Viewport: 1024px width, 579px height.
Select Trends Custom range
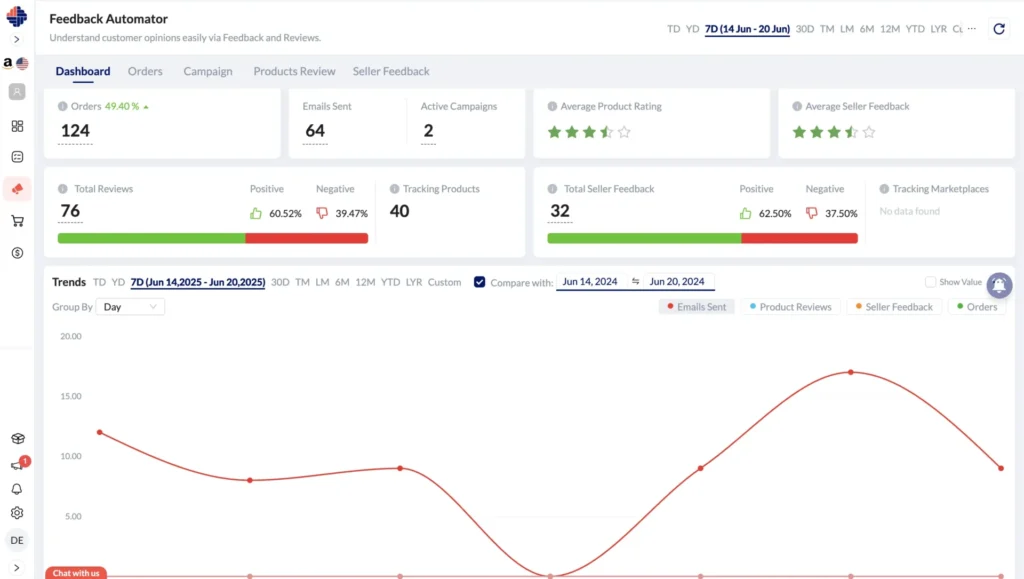[444, 282]
